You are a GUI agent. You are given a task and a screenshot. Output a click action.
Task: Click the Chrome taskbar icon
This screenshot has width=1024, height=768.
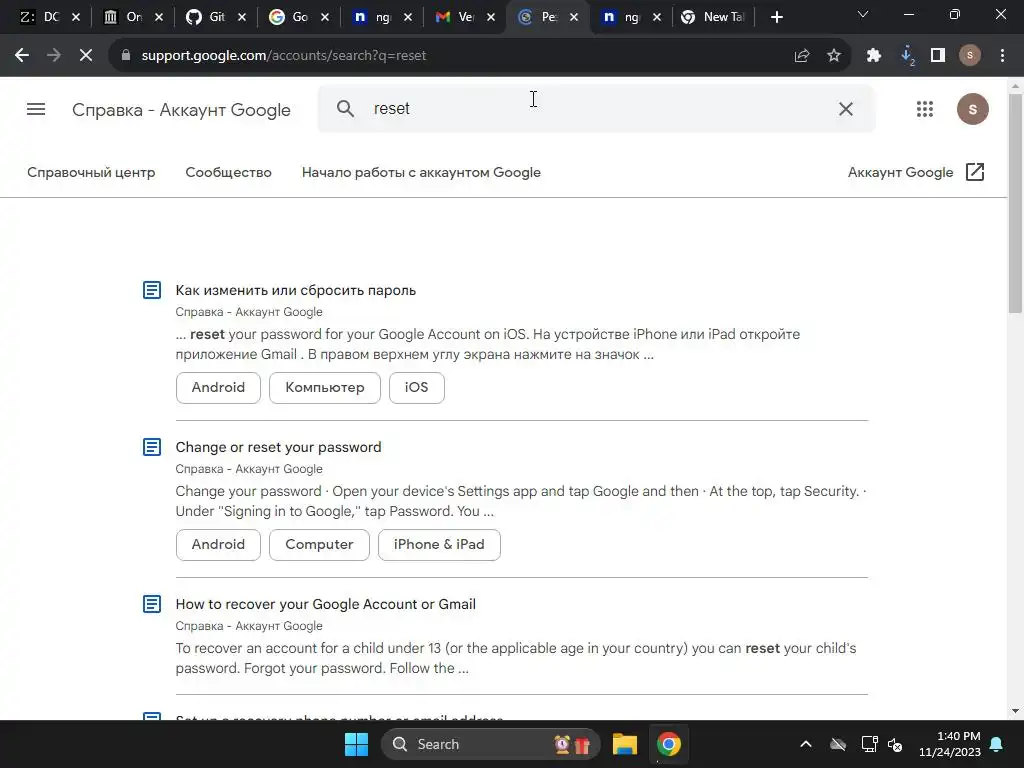669,744
